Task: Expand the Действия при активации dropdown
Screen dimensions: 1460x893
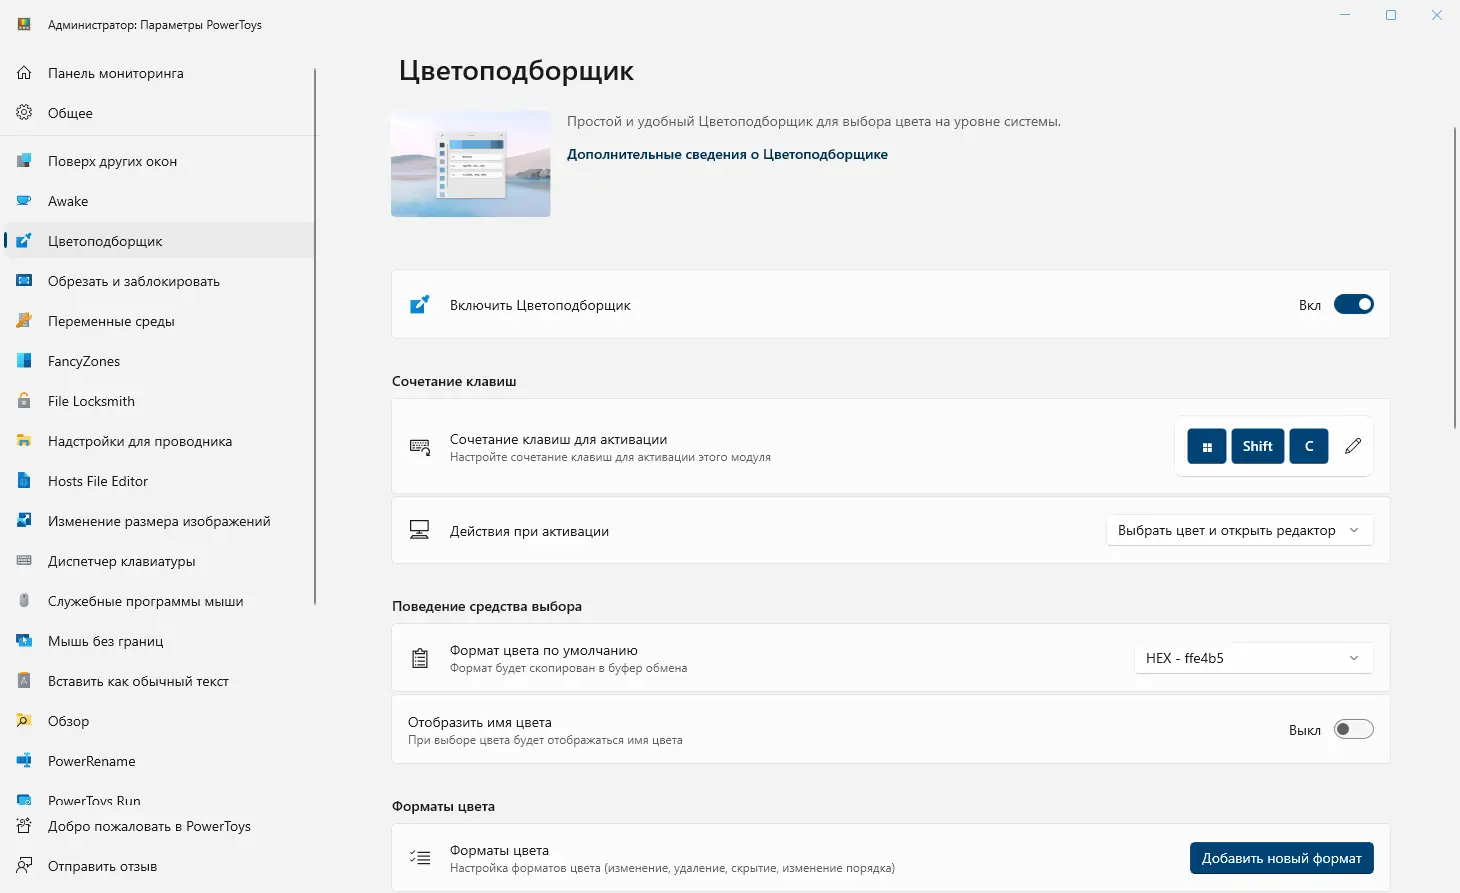Action: pyautogui.click(x=1239, y=531)
